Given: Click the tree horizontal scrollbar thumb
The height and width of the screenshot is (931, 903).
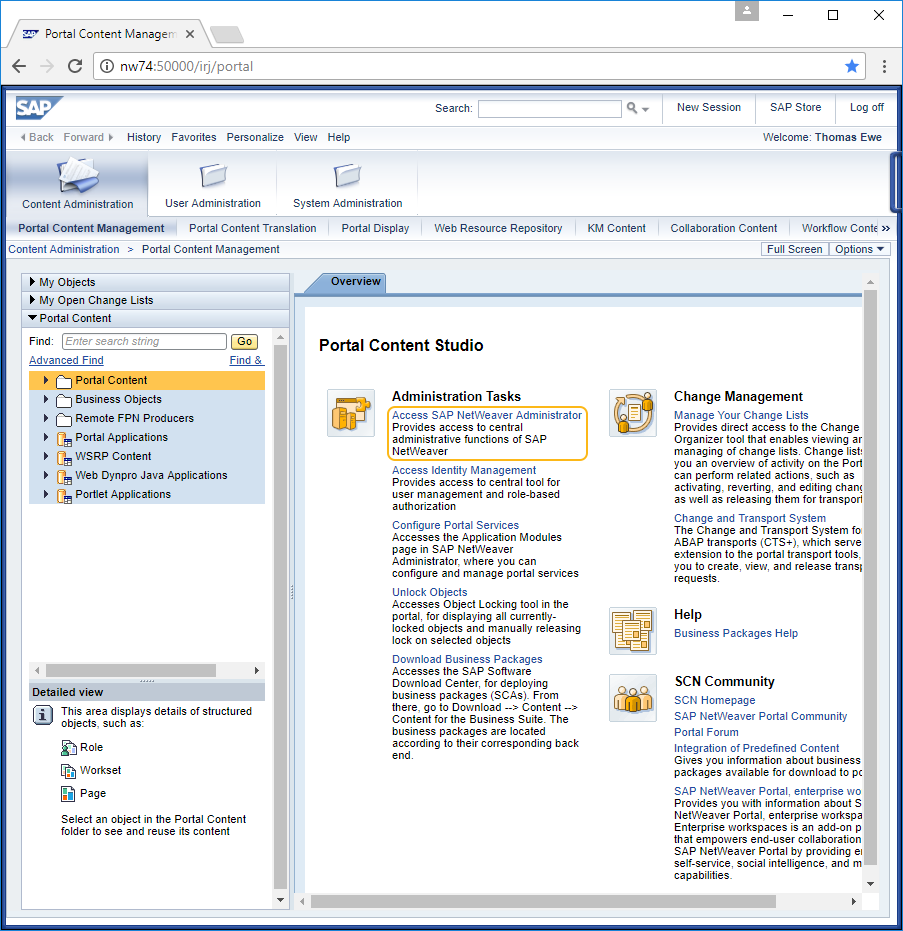Looking at the screenshot, I should pyautogui.click(x=131, y=670).
